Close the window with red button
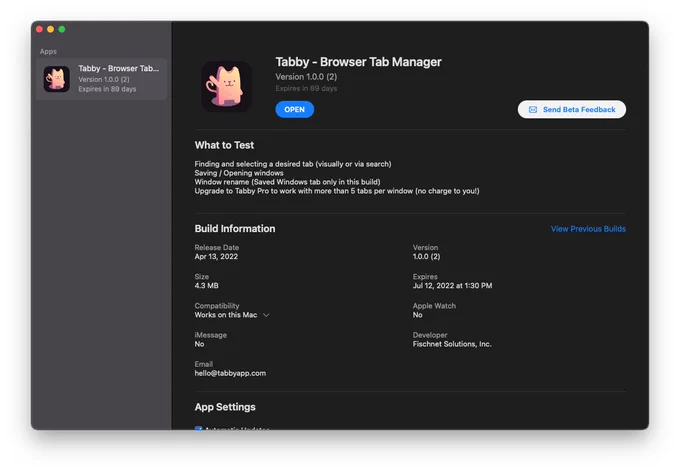 tap(39, 29)
